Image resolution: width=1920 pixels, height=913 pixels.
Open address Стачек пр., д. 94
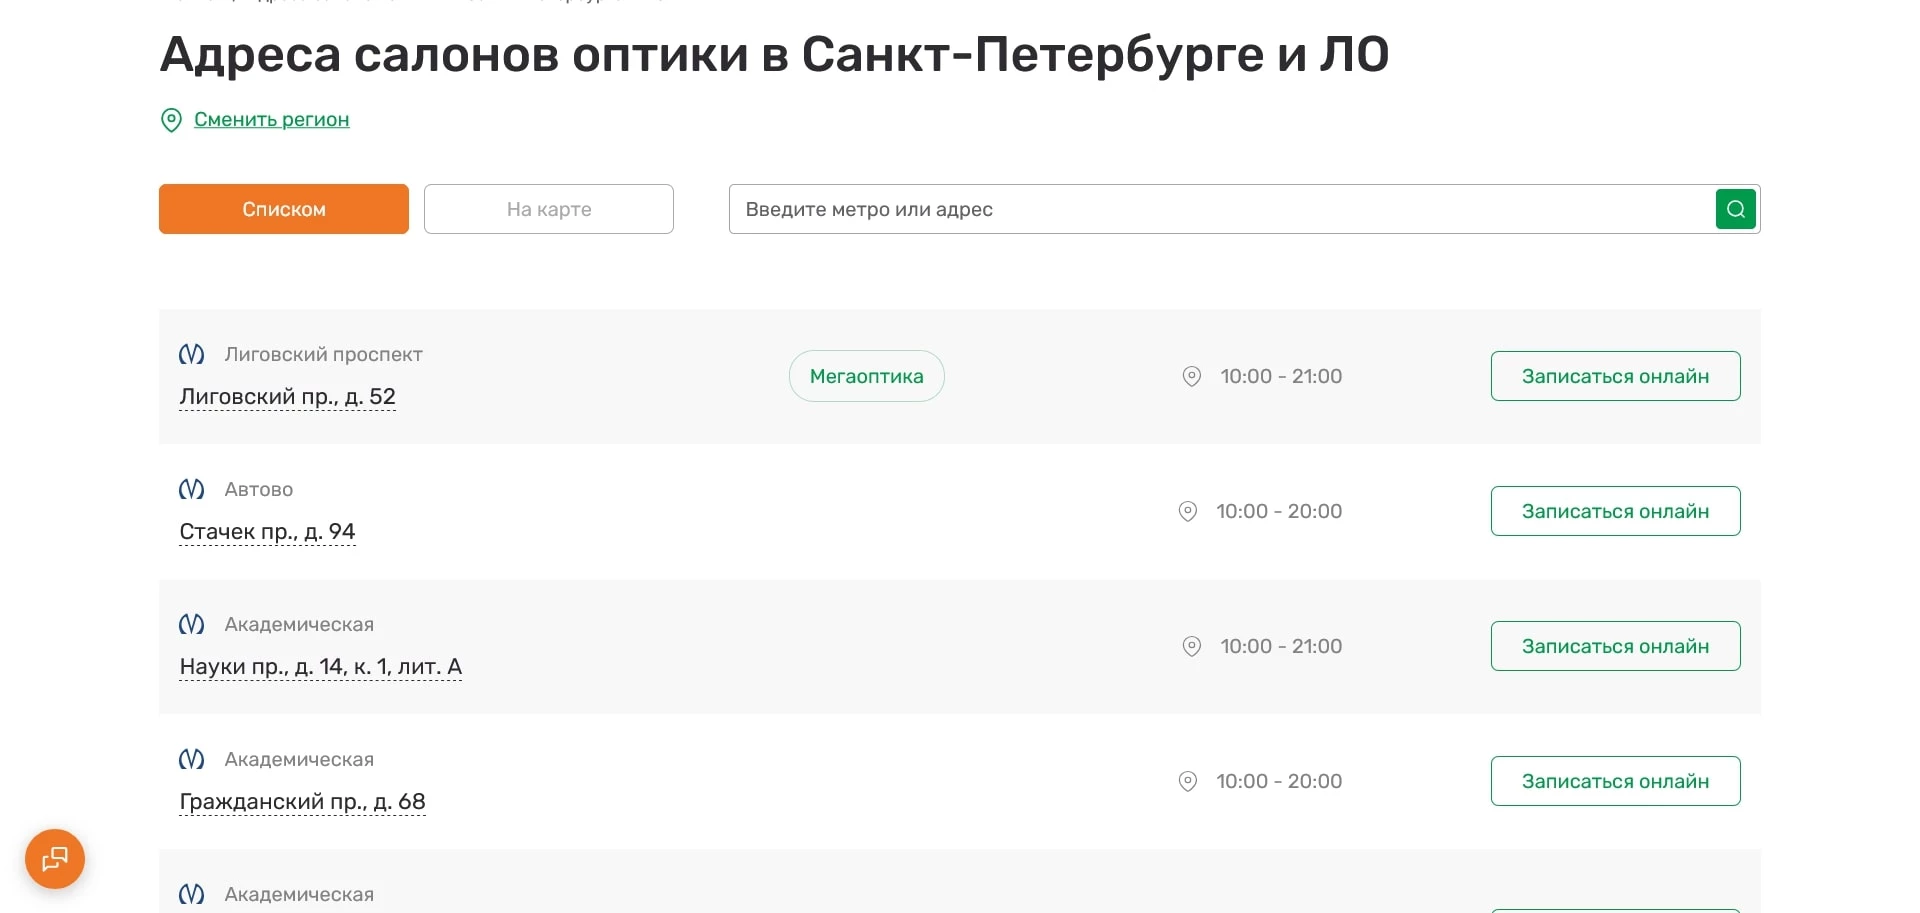coord(267,531)
